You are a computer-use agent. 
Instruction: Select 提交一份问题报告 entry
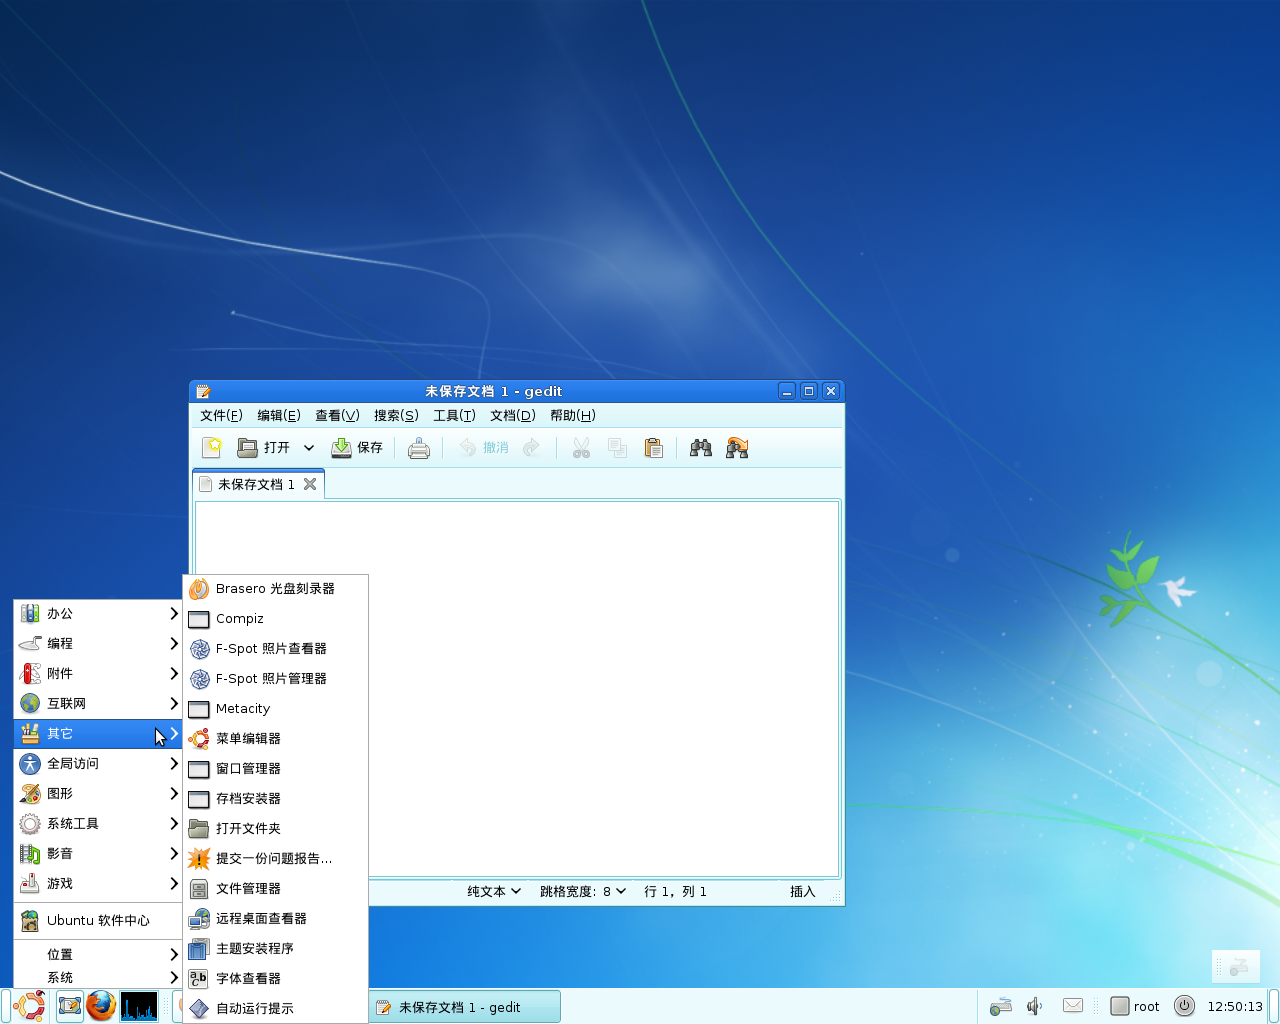(275, 859)
